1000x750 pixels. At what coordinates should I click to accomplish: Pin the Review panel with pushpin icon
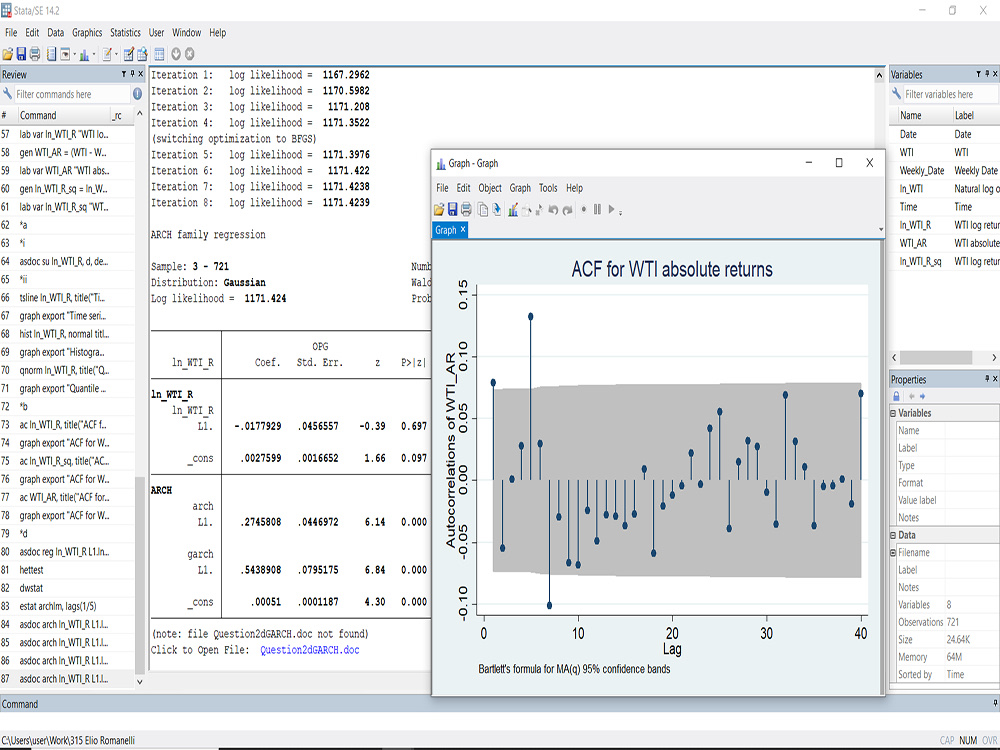coord(132,74)
